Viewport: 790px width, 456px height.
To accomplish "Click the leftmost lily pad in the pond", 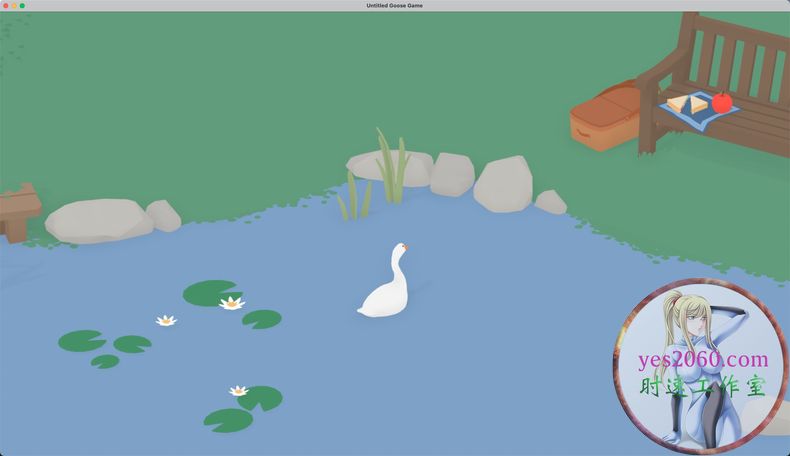I will coord(81,341).
